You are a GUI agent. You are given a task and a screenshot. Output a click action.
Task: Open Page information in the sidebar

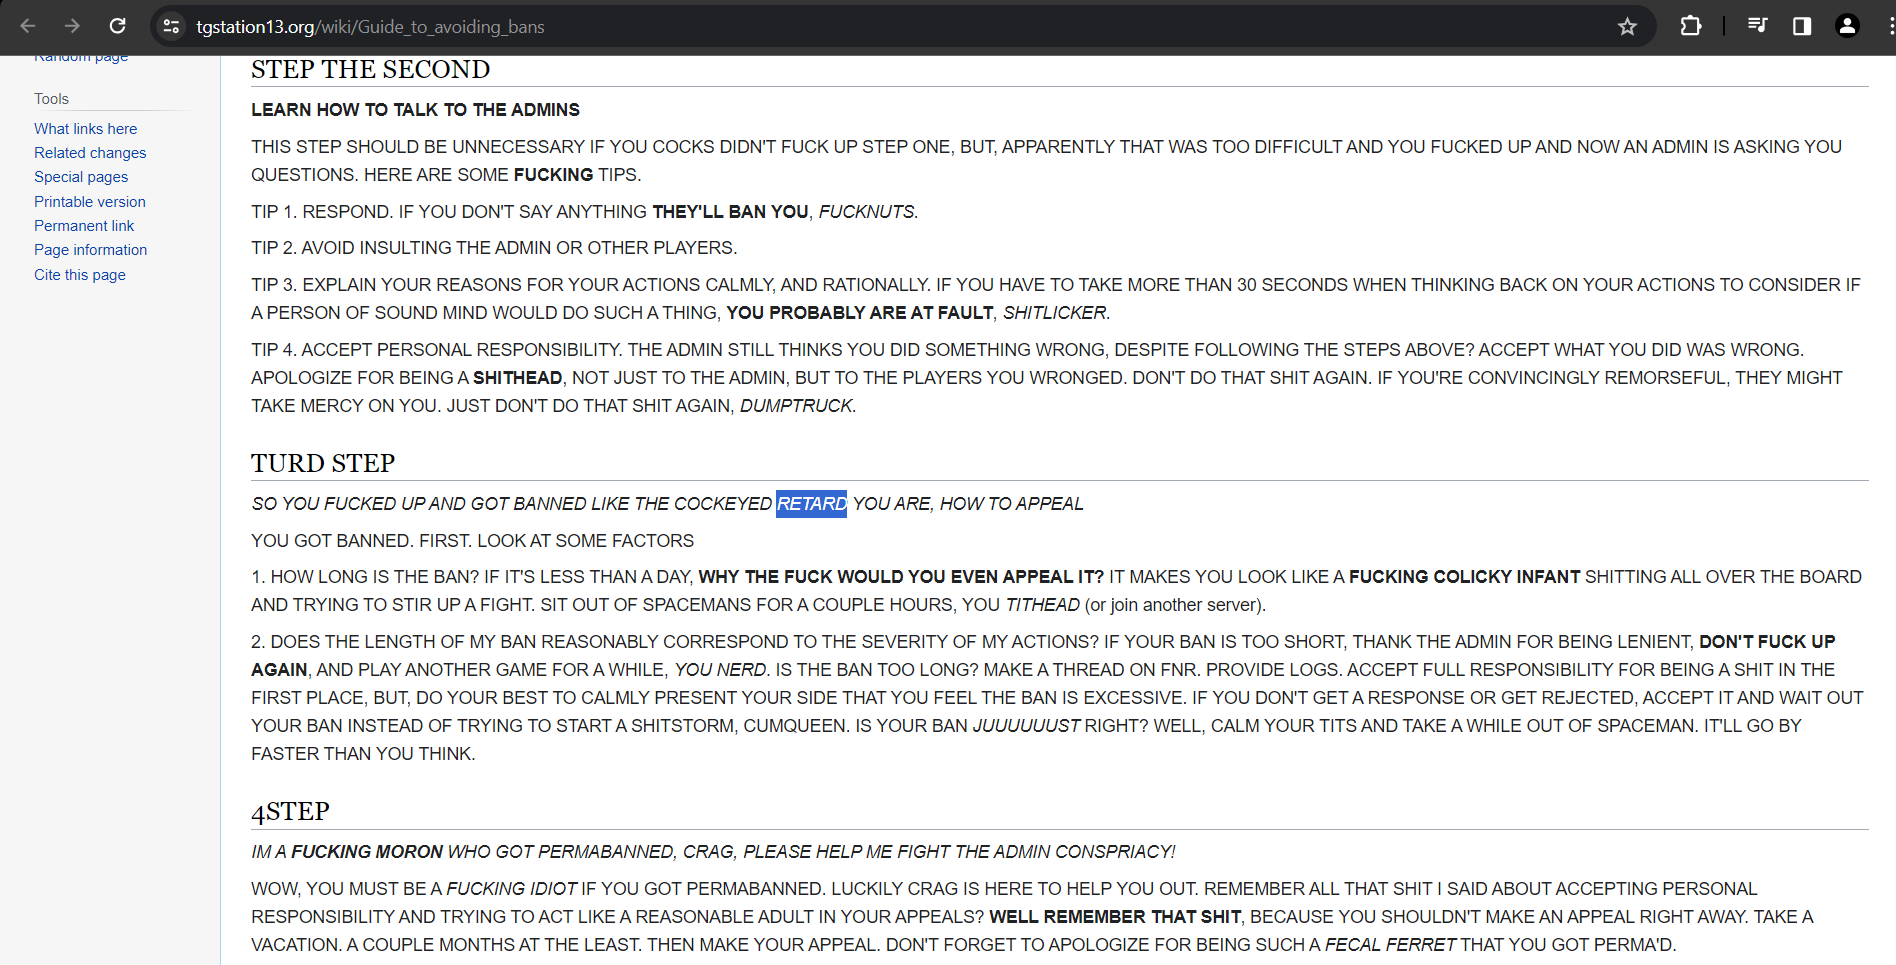click(x=90, y=250)
